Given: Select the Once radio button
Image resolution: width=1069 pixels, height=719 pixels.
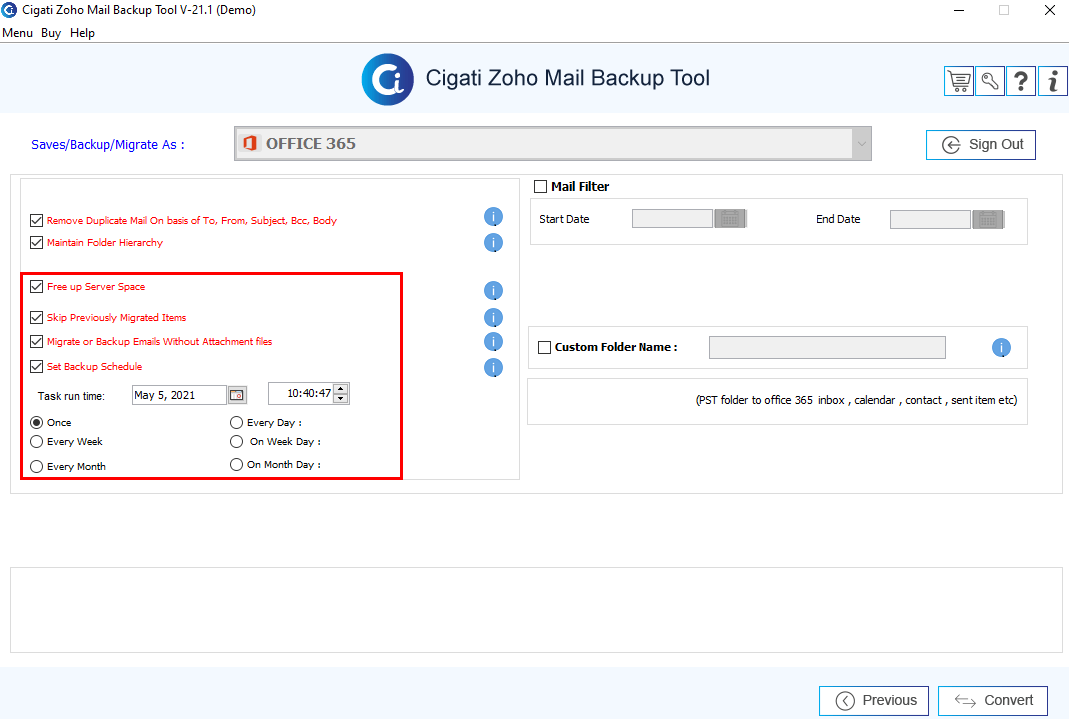Looking at the screenshot, I should pyautogui.click(x=37, y=423).
